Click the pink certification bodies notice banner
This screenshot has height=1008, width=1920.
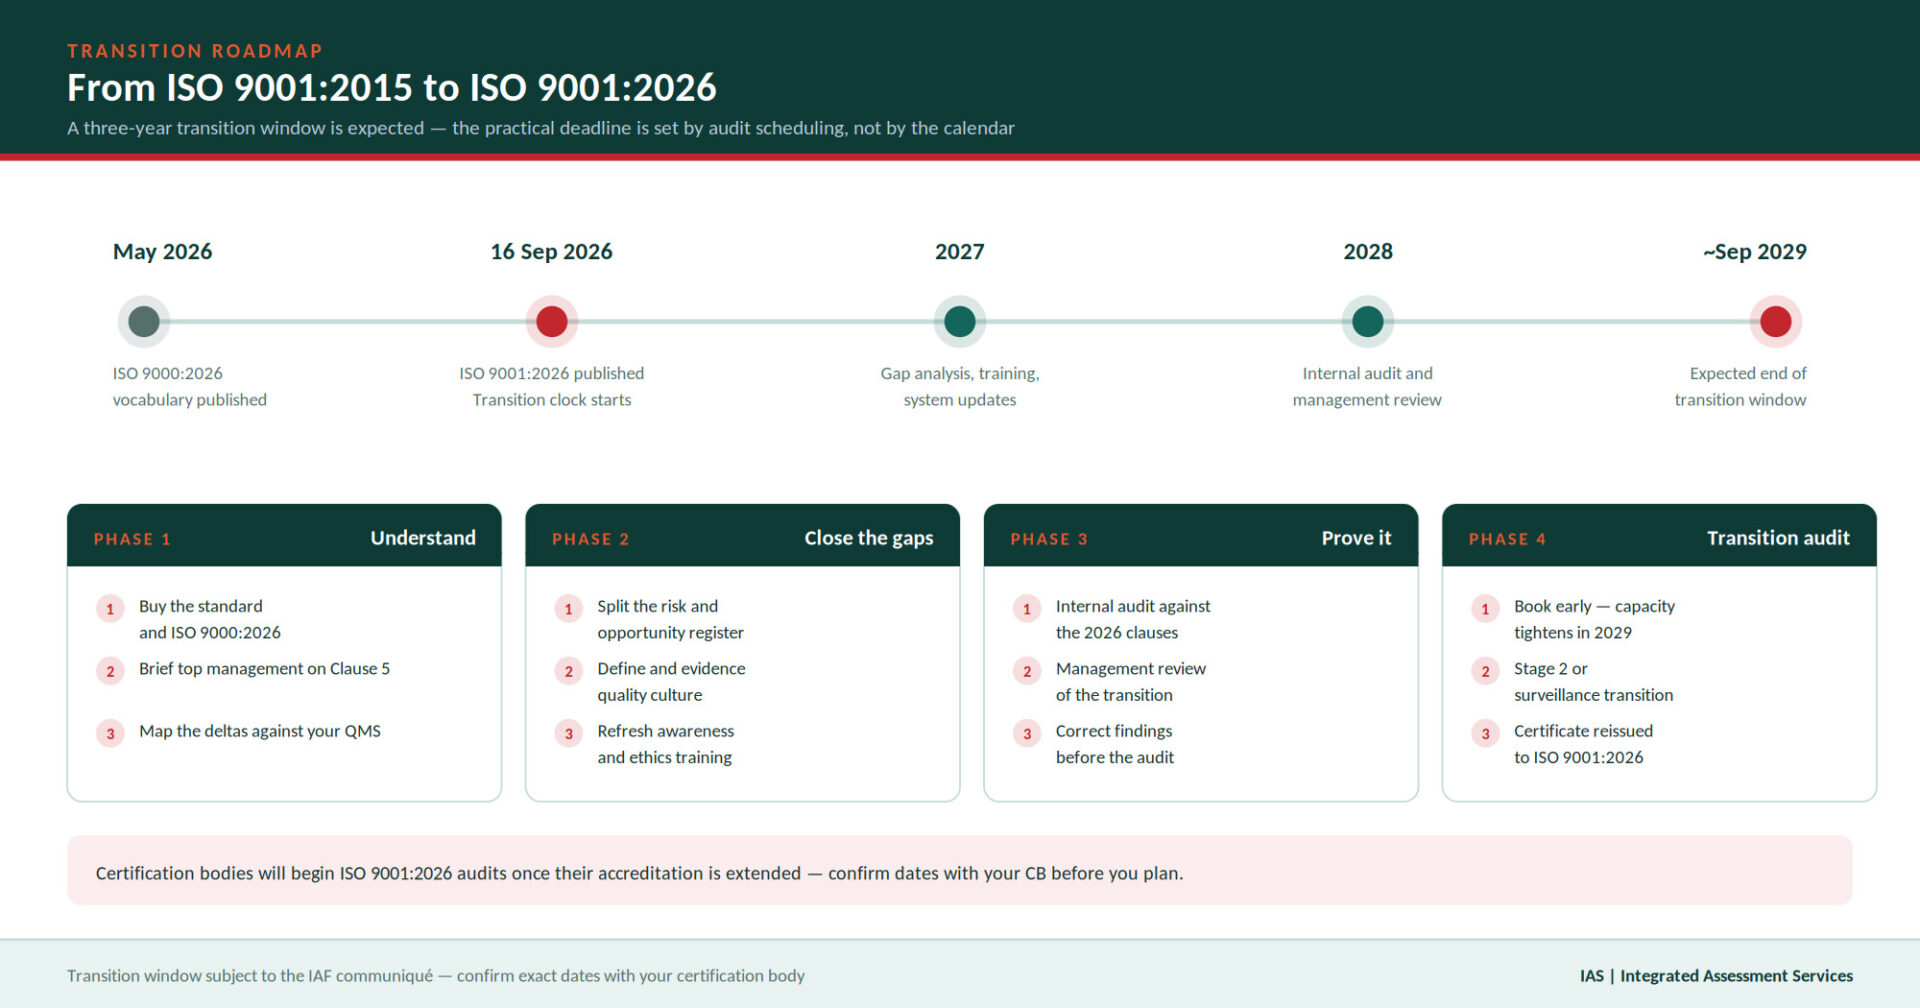pyautogui.click(x=960, y=870)
